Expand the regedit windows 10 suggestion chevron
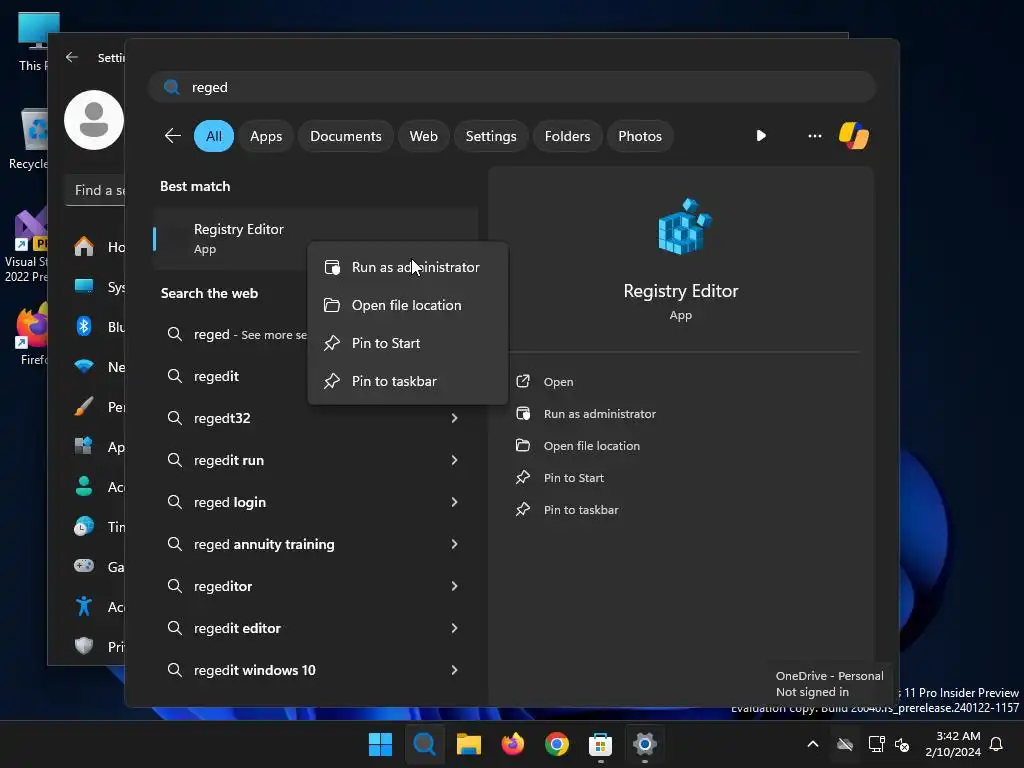Viewport: 1024px width, 768px height. pyautogui.click(x=455, y=669)
